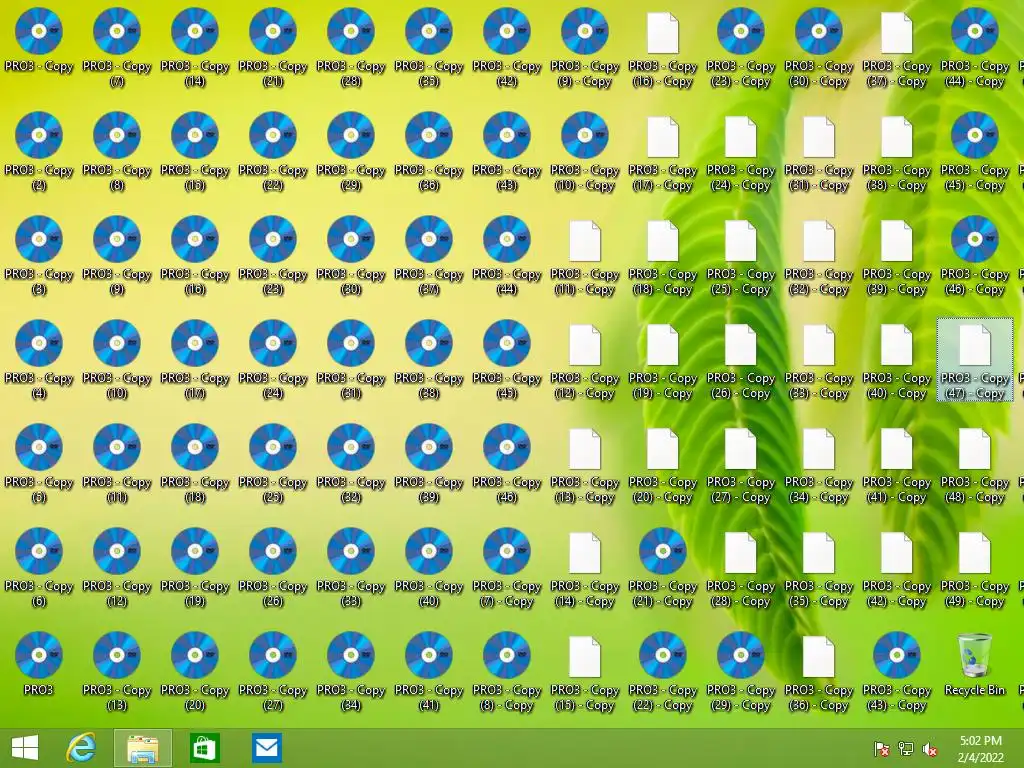This screenshot has height=768, width=1024.
Task: Select blank file PRO3 - Copy (11) - Copy
Action: [584, 241]
